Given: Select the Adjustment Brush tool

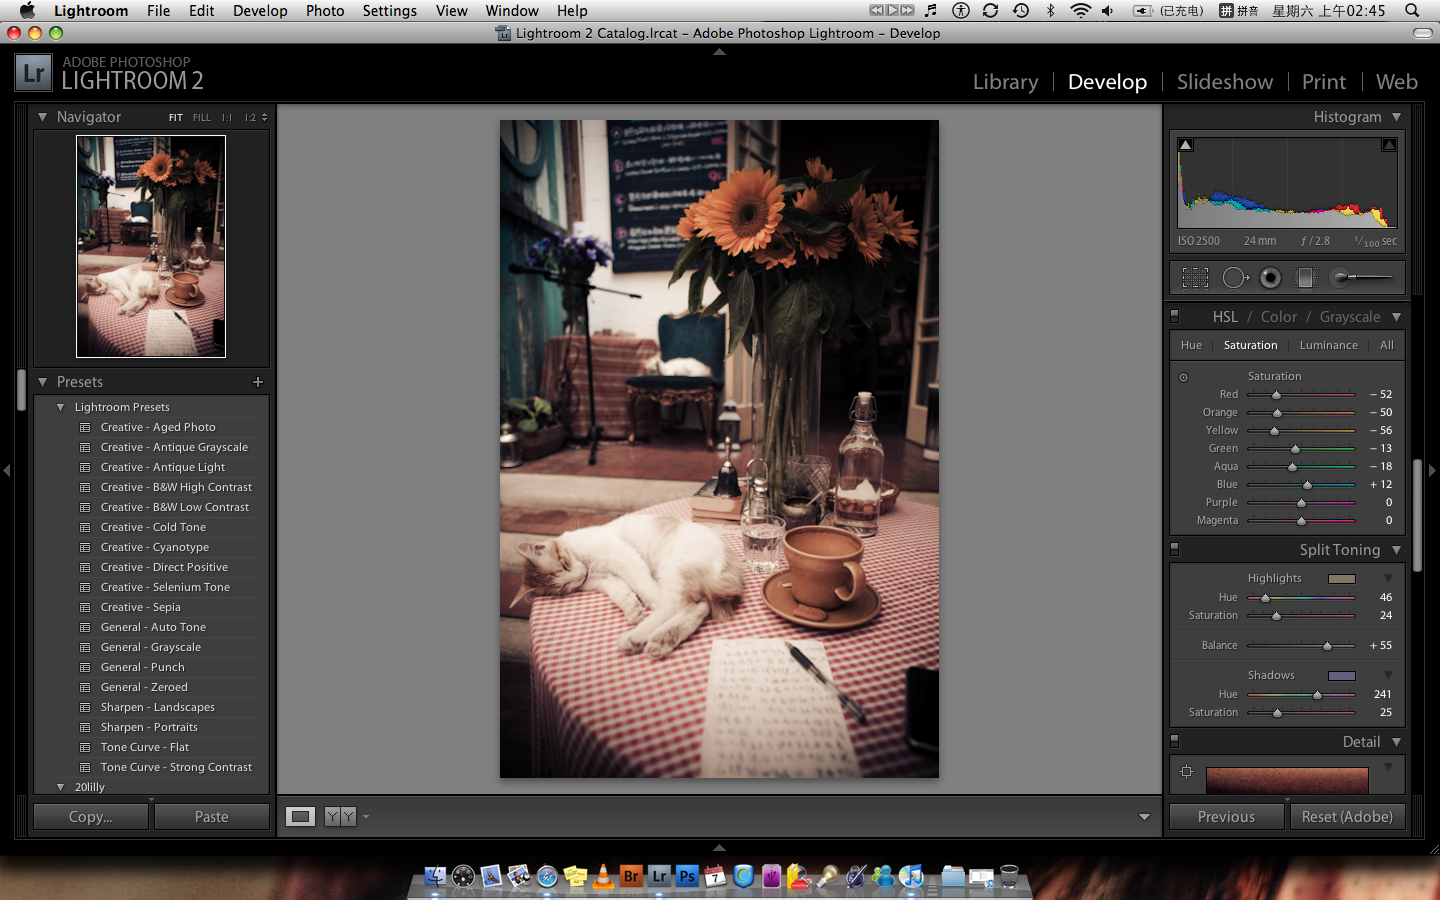Looking at the screenshot, I should (1362, 277).
